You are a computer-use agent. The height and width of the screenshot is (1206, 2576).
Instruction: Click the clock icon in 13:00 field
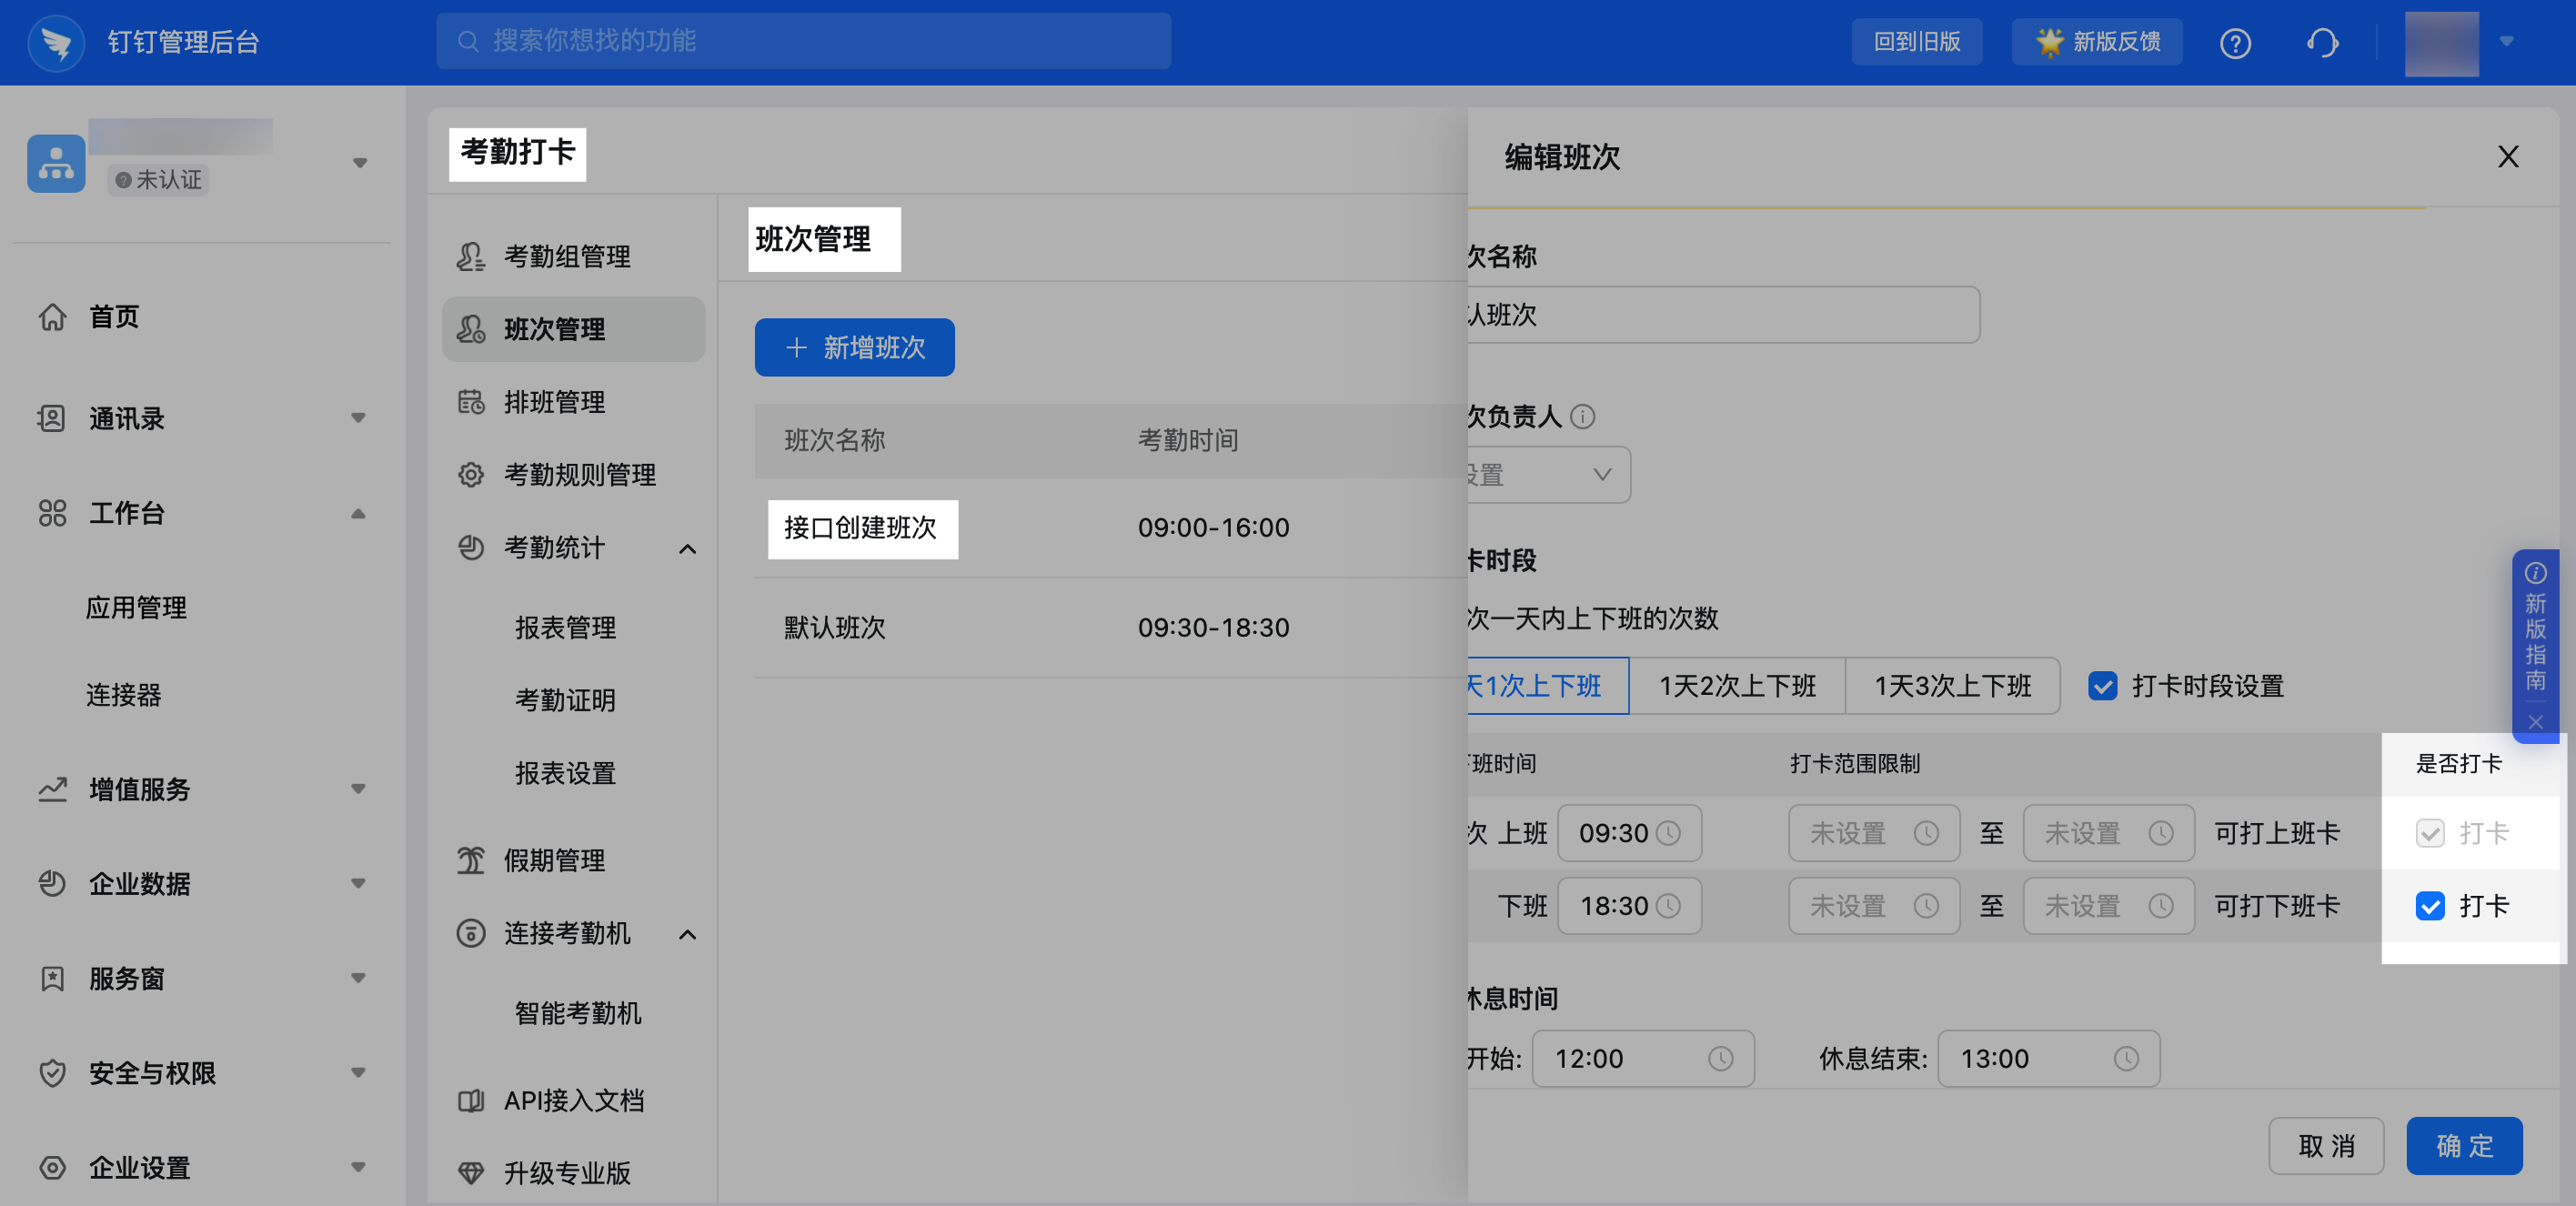pyautogui.click(x=2126, y=1058)
